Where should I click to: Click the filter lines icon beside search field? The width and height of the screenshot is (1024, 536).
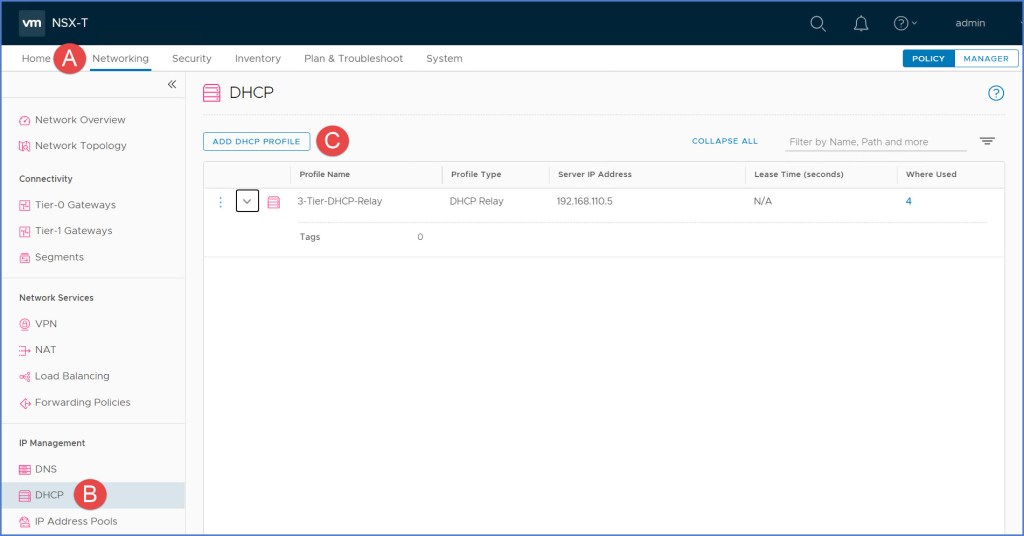pyautogui.click(x=987, y=142)
